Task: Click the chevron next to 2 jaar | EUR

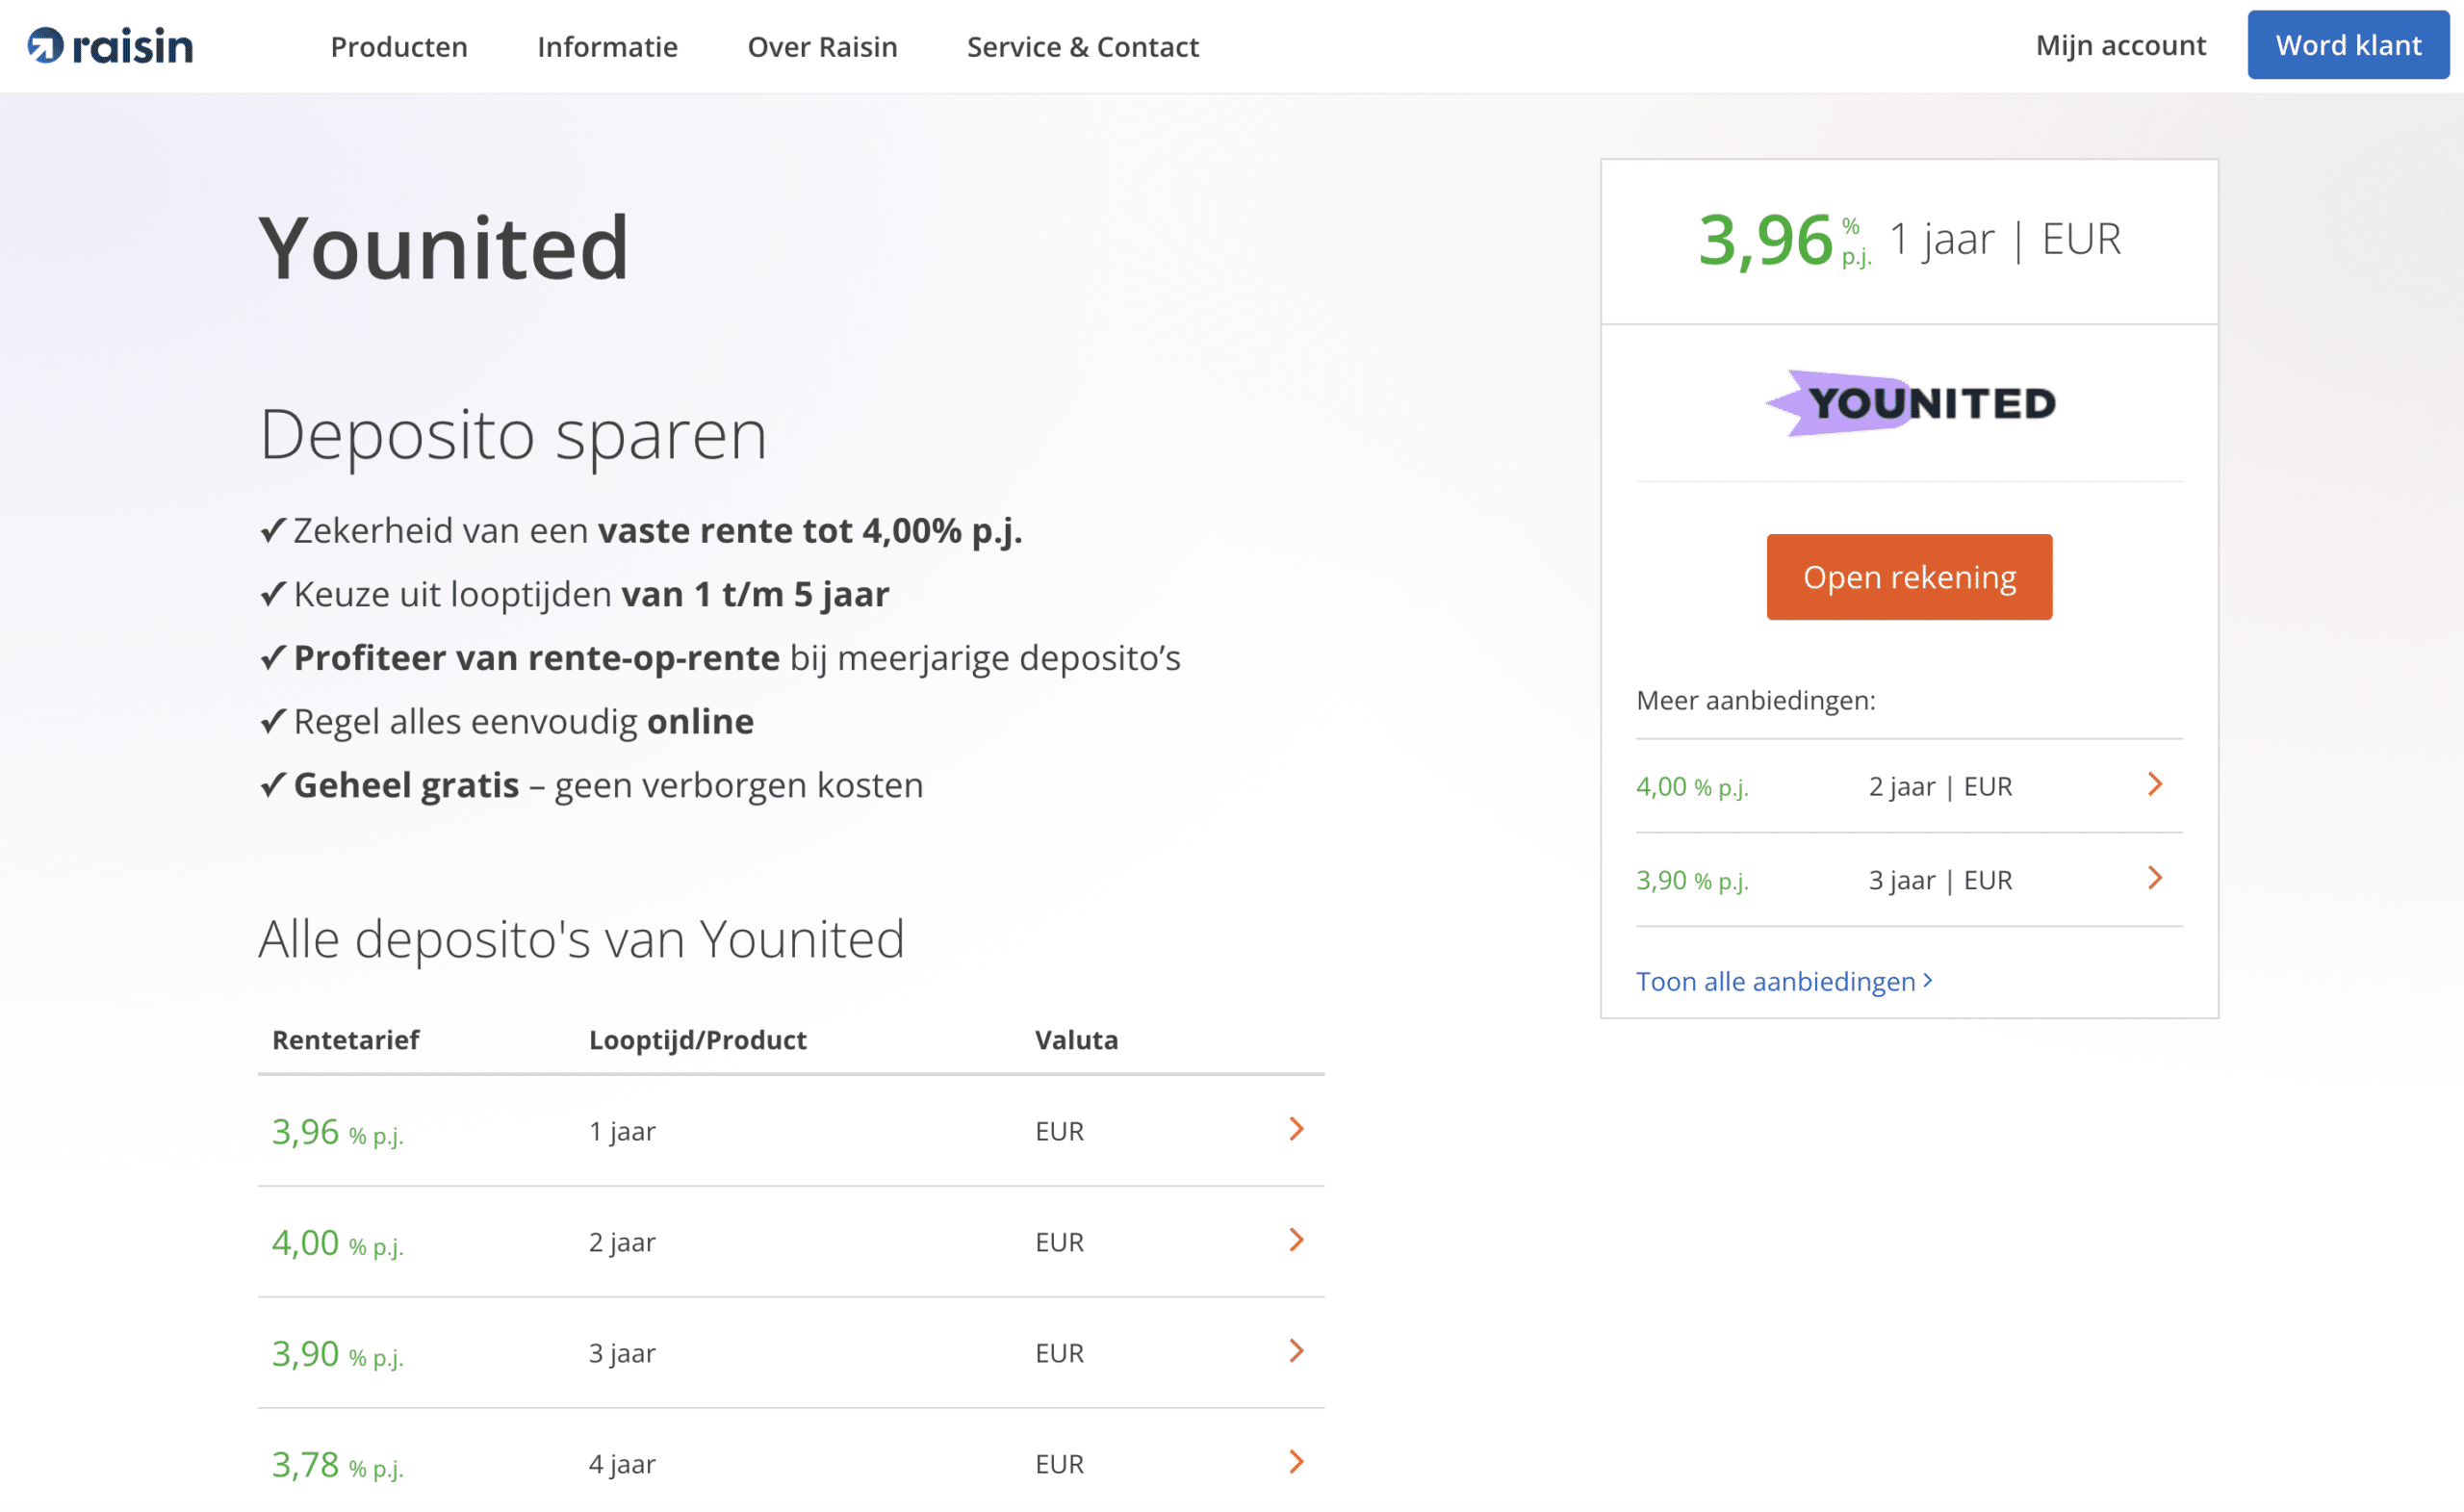Action: tap(2155, 785)
